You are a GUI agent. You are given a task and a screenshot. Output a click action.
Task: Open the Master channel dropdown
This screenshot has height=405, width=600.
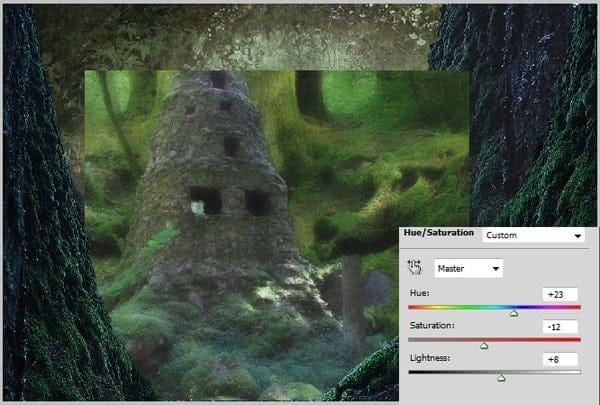(x=468, y=268)
